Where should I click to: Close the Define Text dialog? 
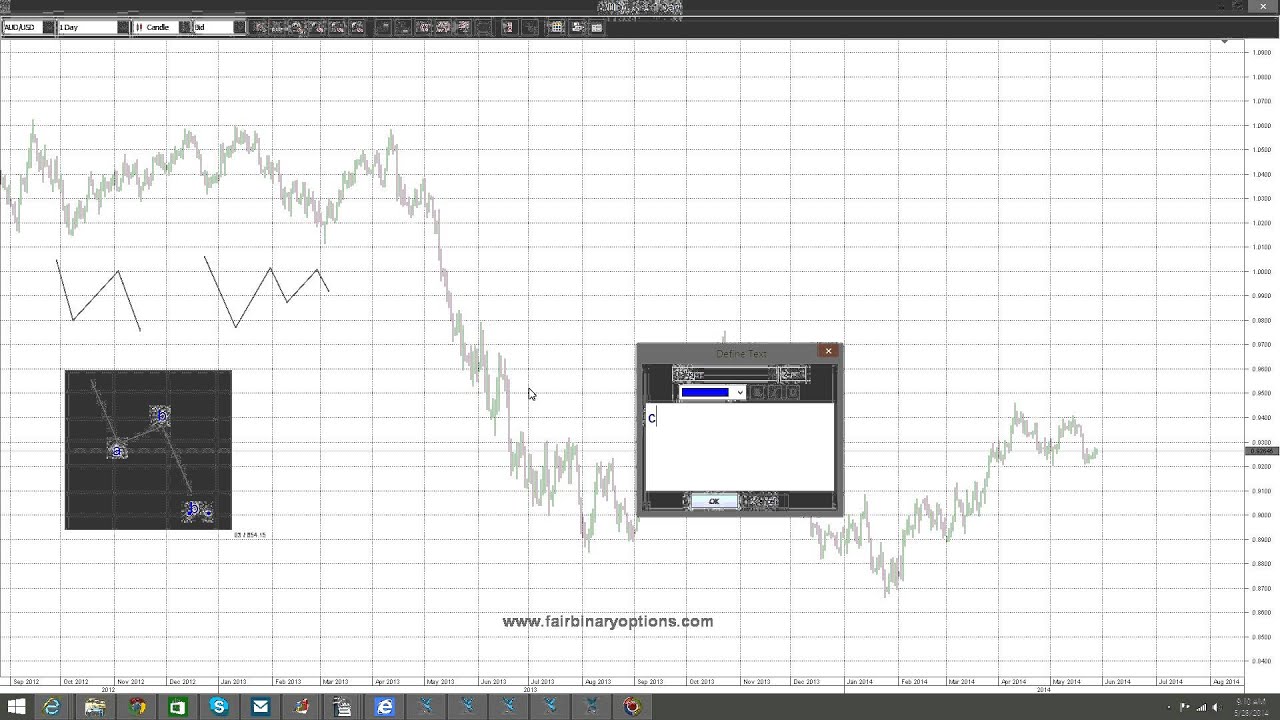coord(828,351)
